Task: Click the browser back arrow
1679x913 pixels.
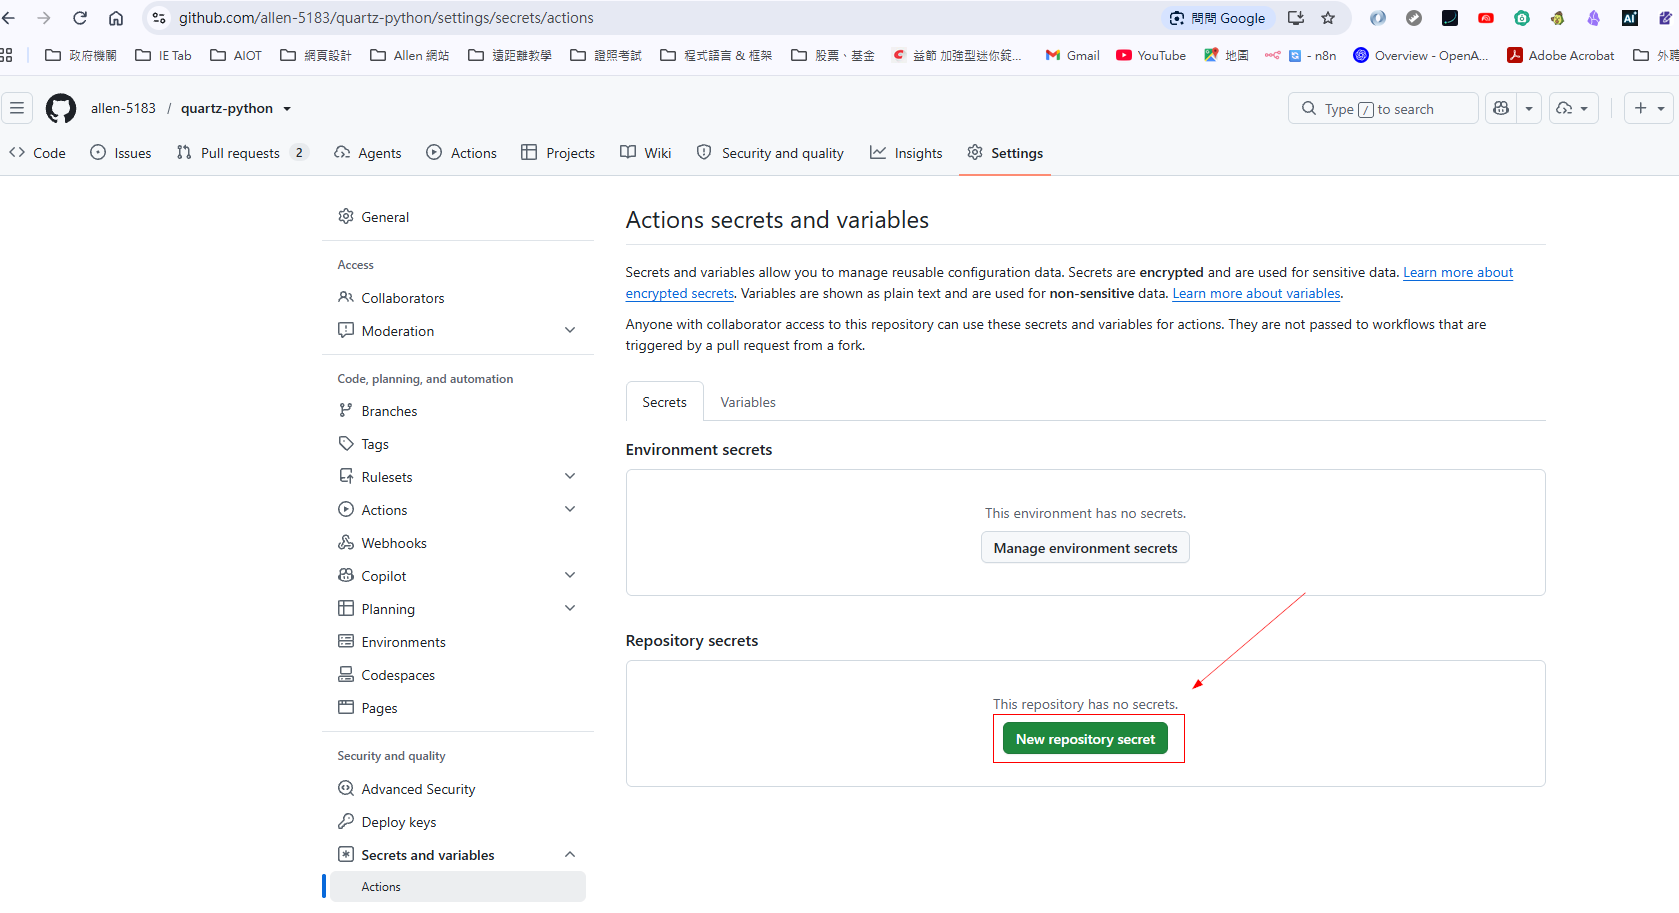Action: 9,18
